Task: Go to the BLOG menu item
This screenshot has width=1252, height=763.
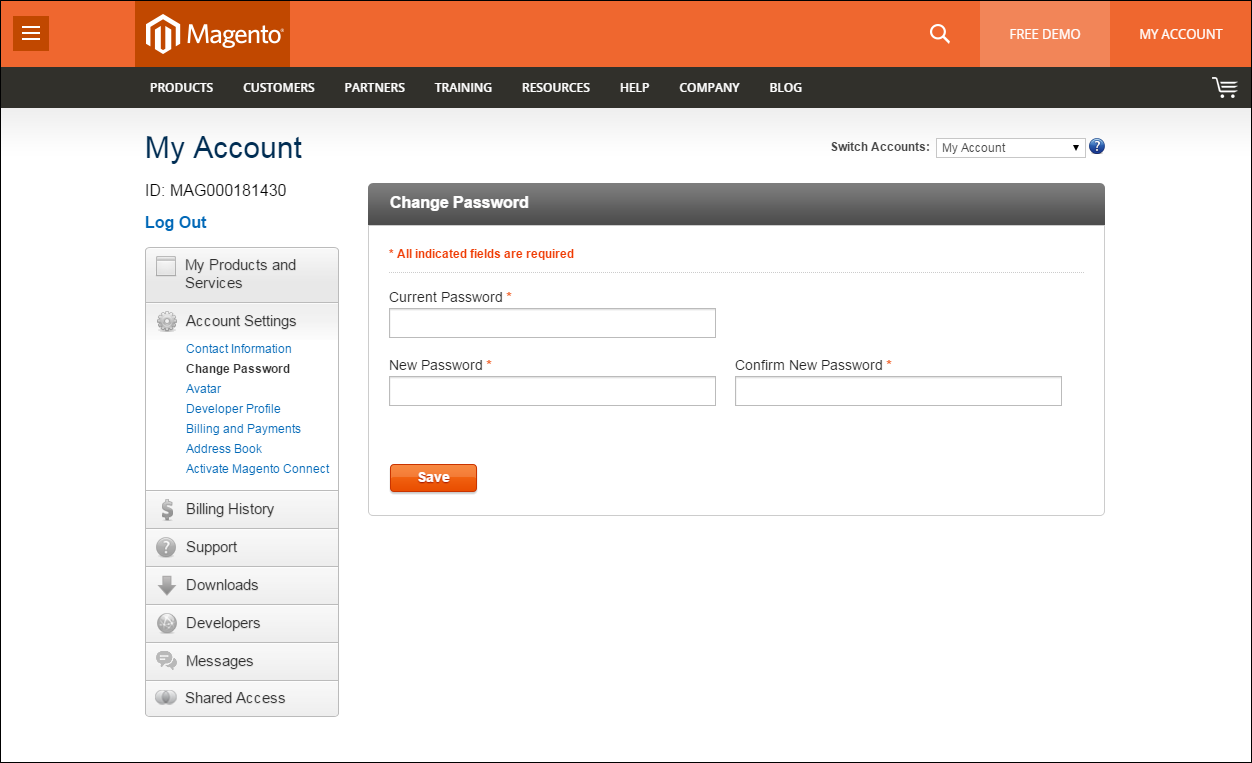Action: click(x=786, y=88)
